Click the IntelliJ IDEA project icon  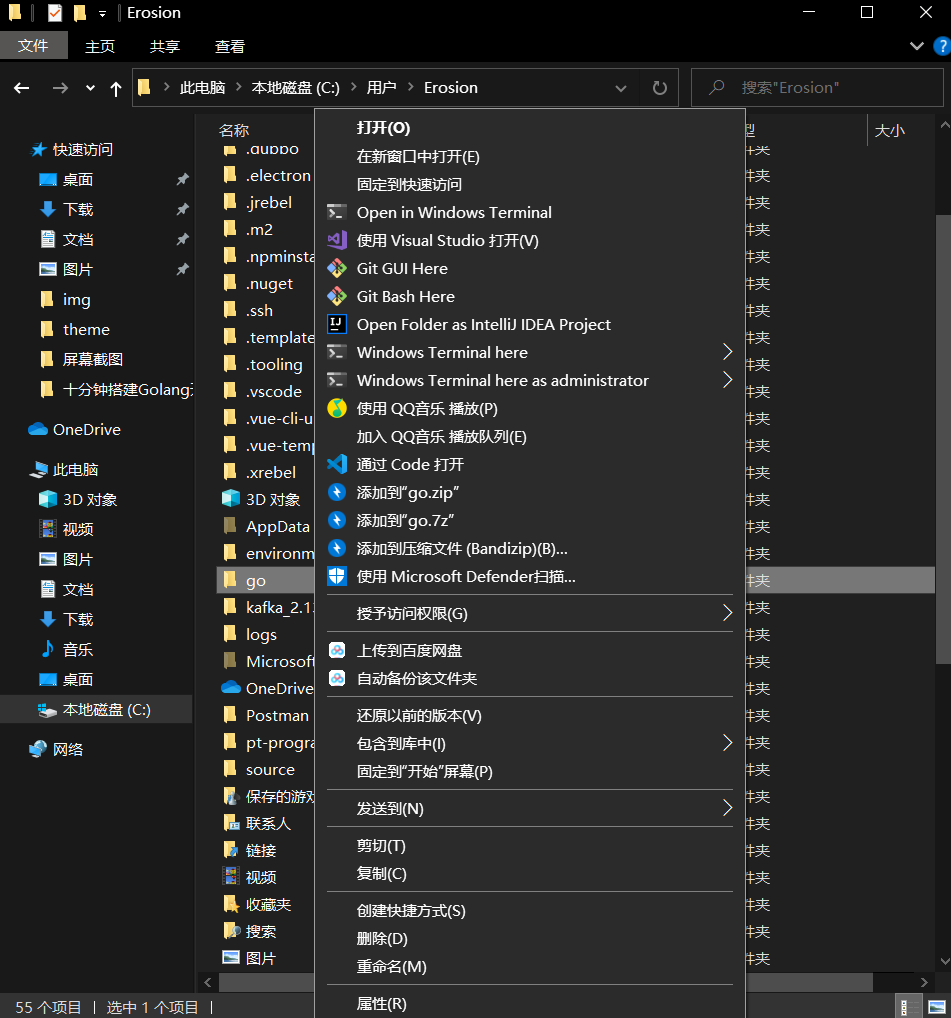337,324
